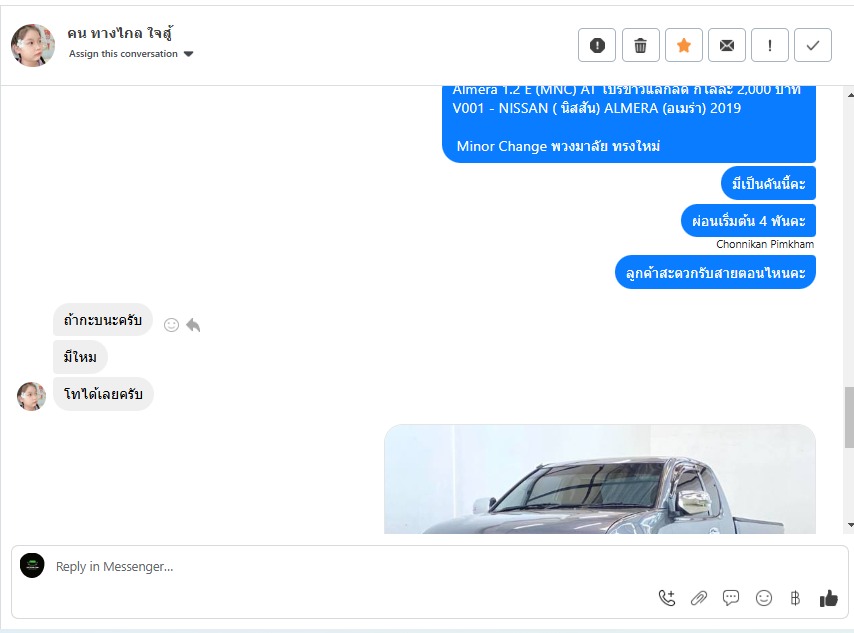This screenshot has height=633, width=854.
Task: Open the customer profile avatar at top
Action: pyautogui.click(x=33, y=45)
